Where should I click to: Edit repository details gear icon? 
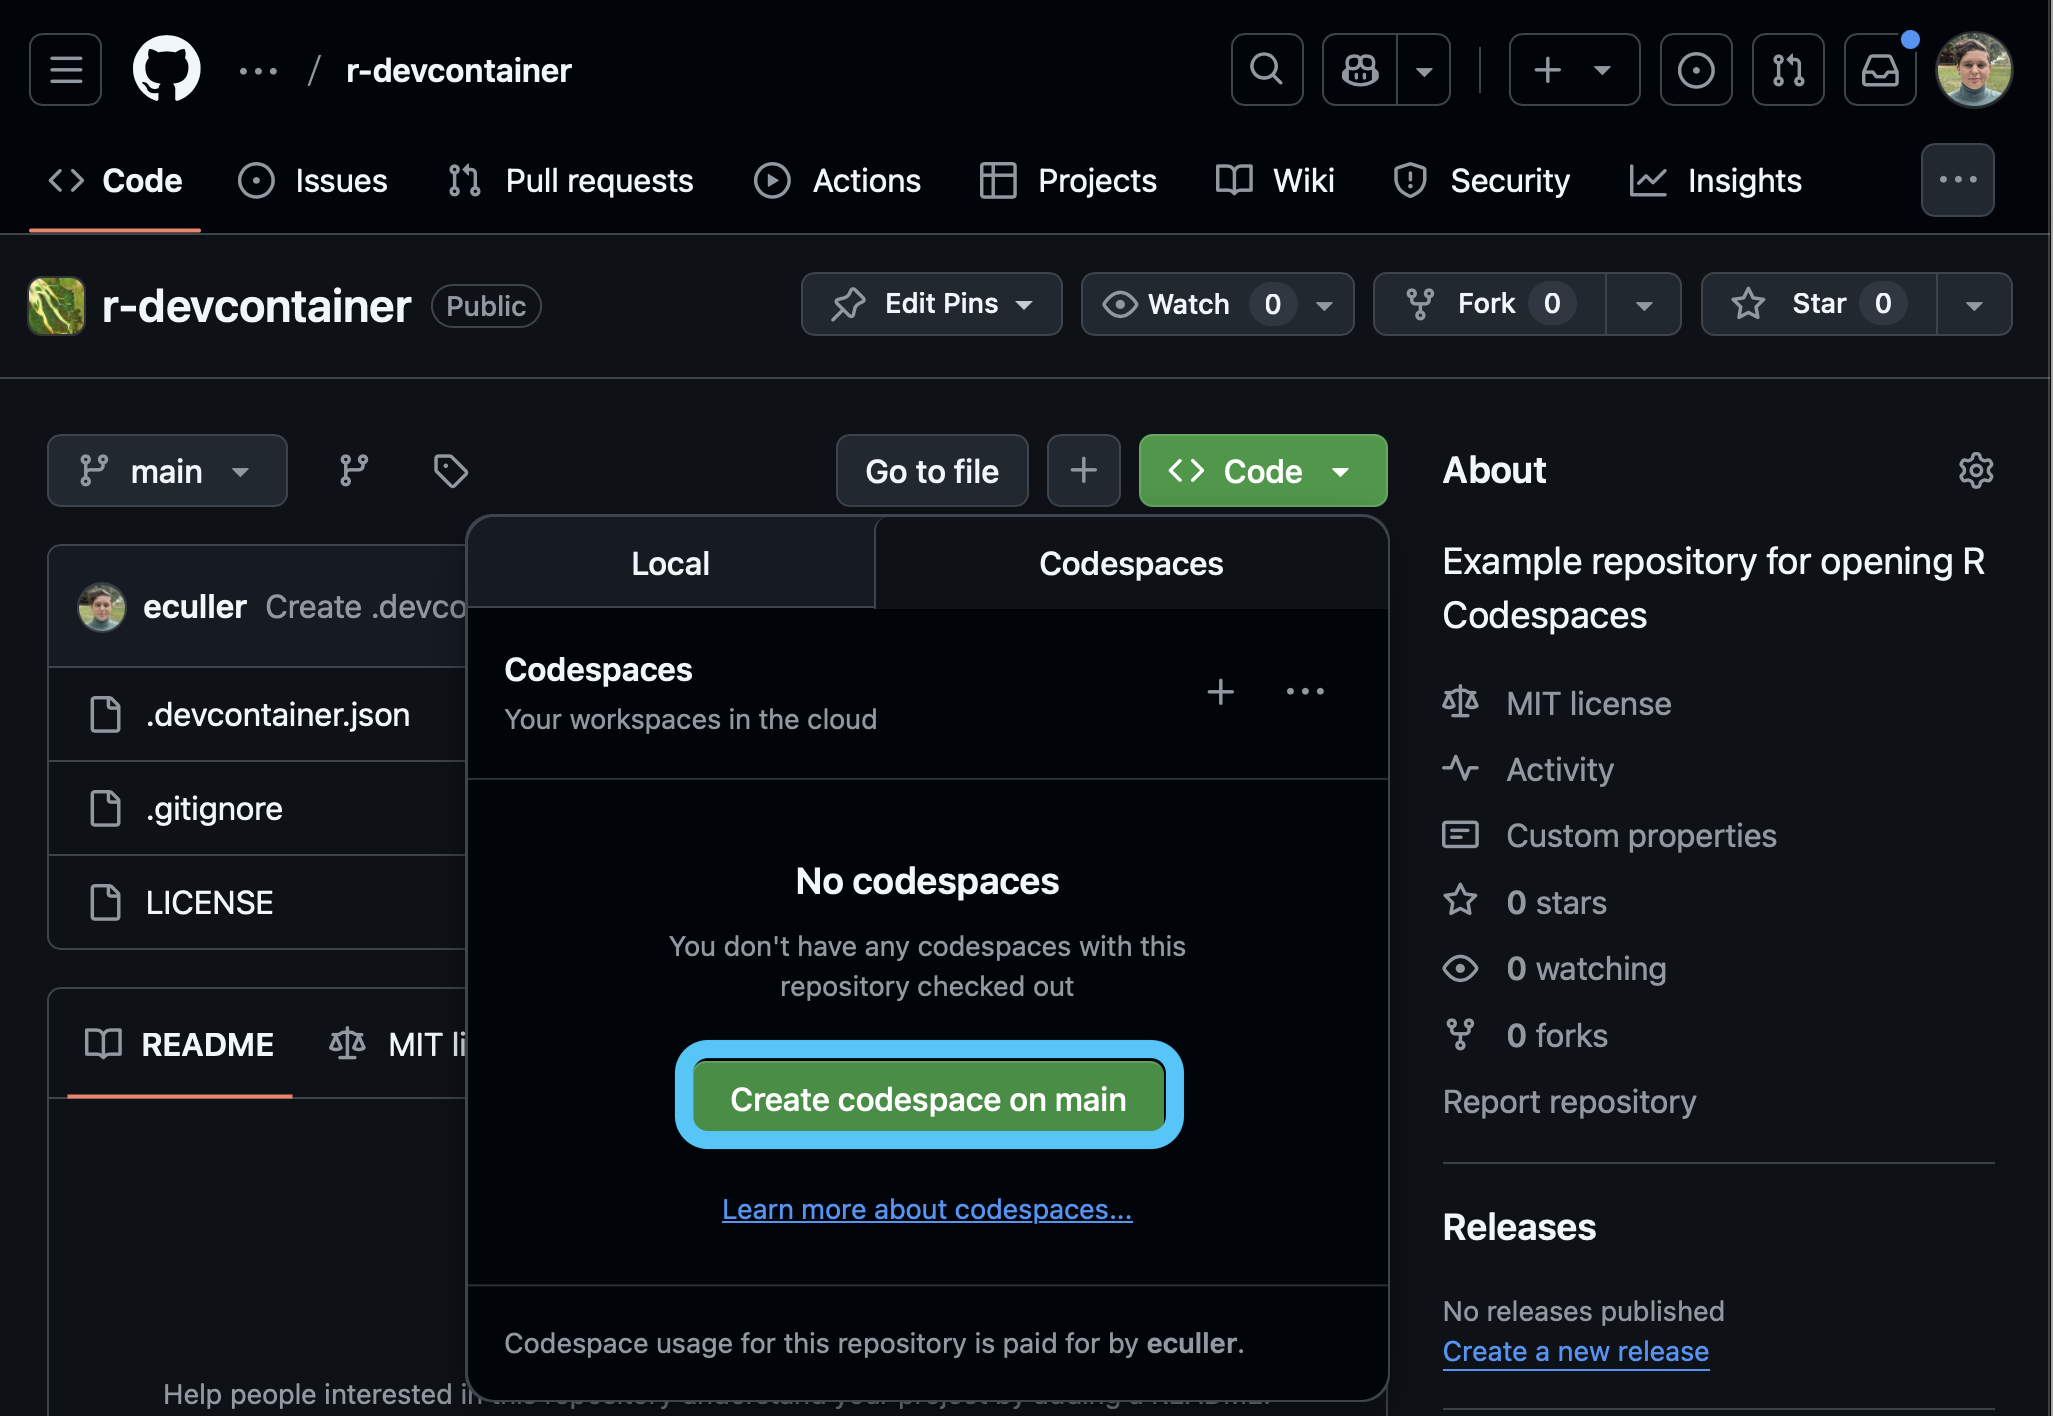[x=1976, y=471]
